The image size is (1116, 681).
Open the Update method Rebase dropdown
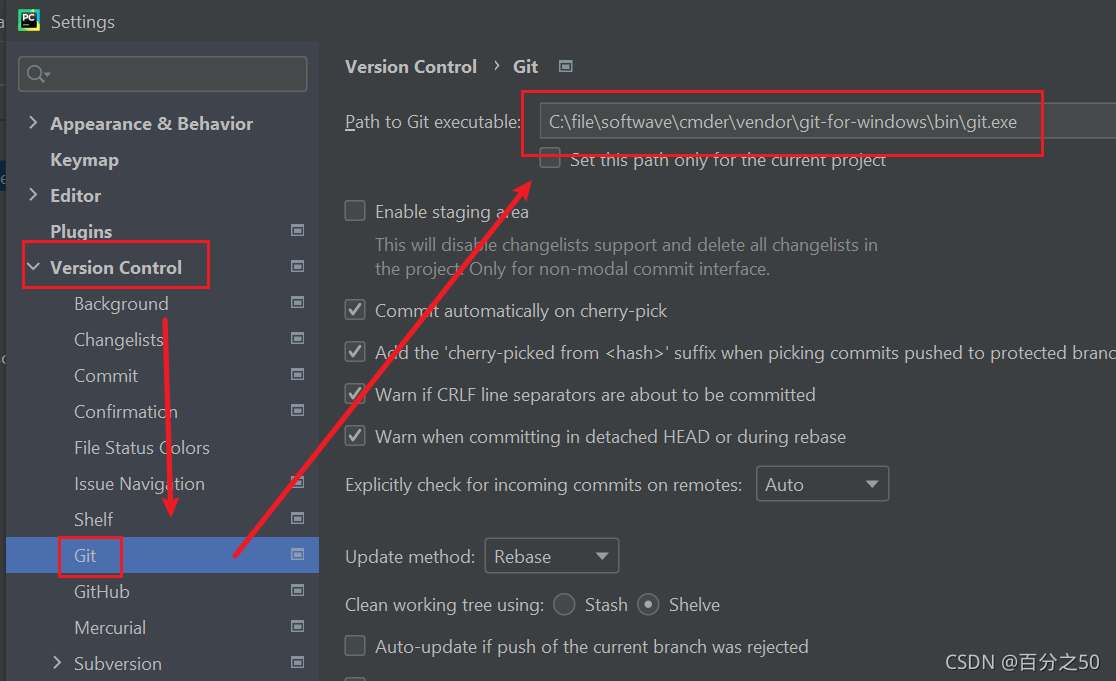pos(552,556)
